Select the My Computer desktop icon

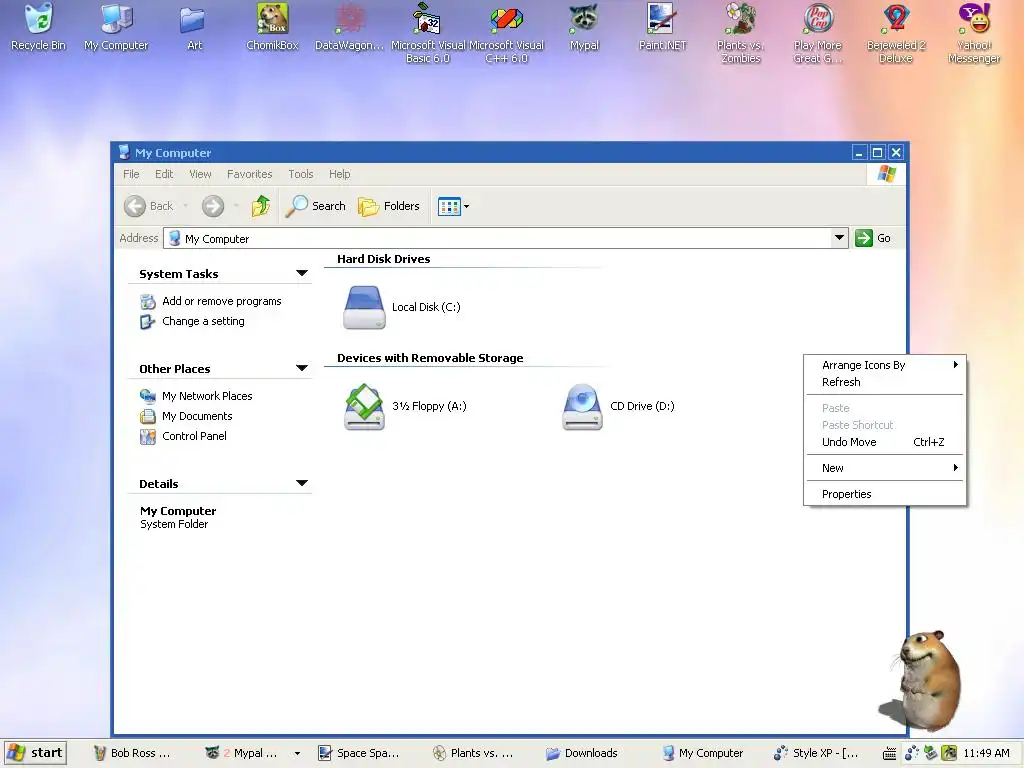pos(116,27)
